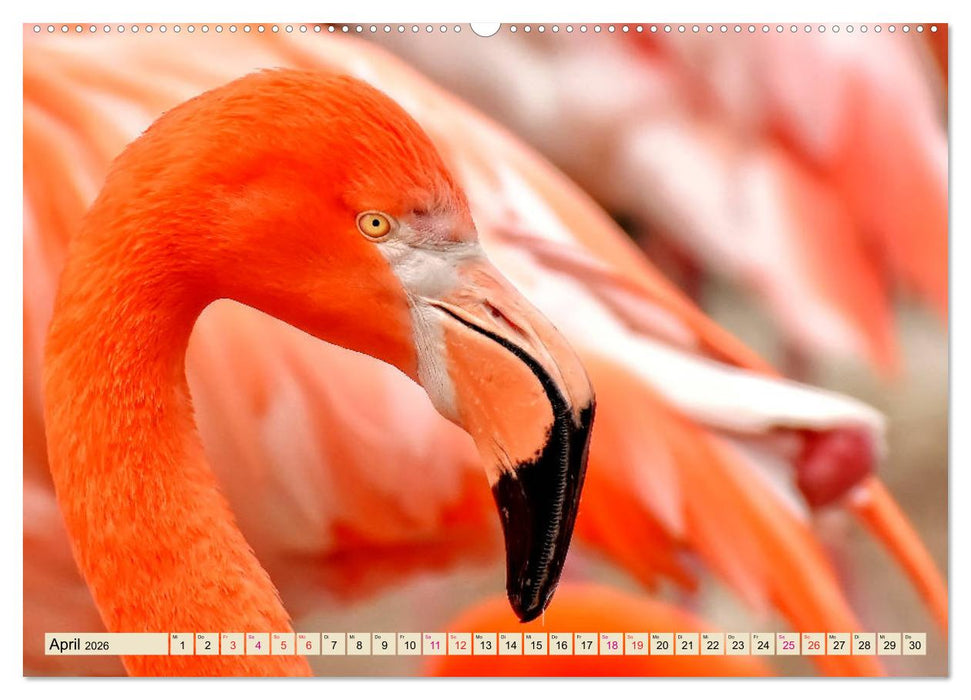Select date 1 labeled Mi in April
The width and height of the screenshot is (971, 700).
pyautogui.click(x=181, y=648)
